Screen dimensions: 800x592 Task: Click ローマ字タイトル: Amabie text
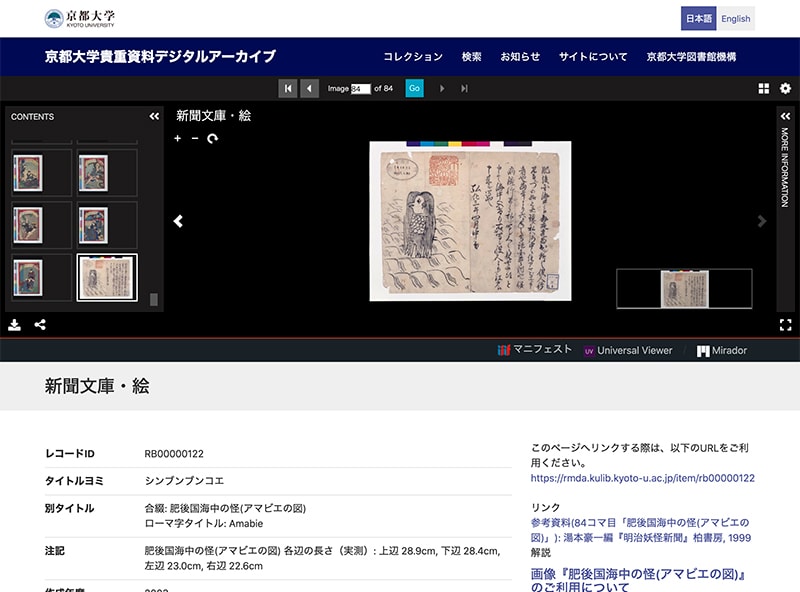(204, 524)
